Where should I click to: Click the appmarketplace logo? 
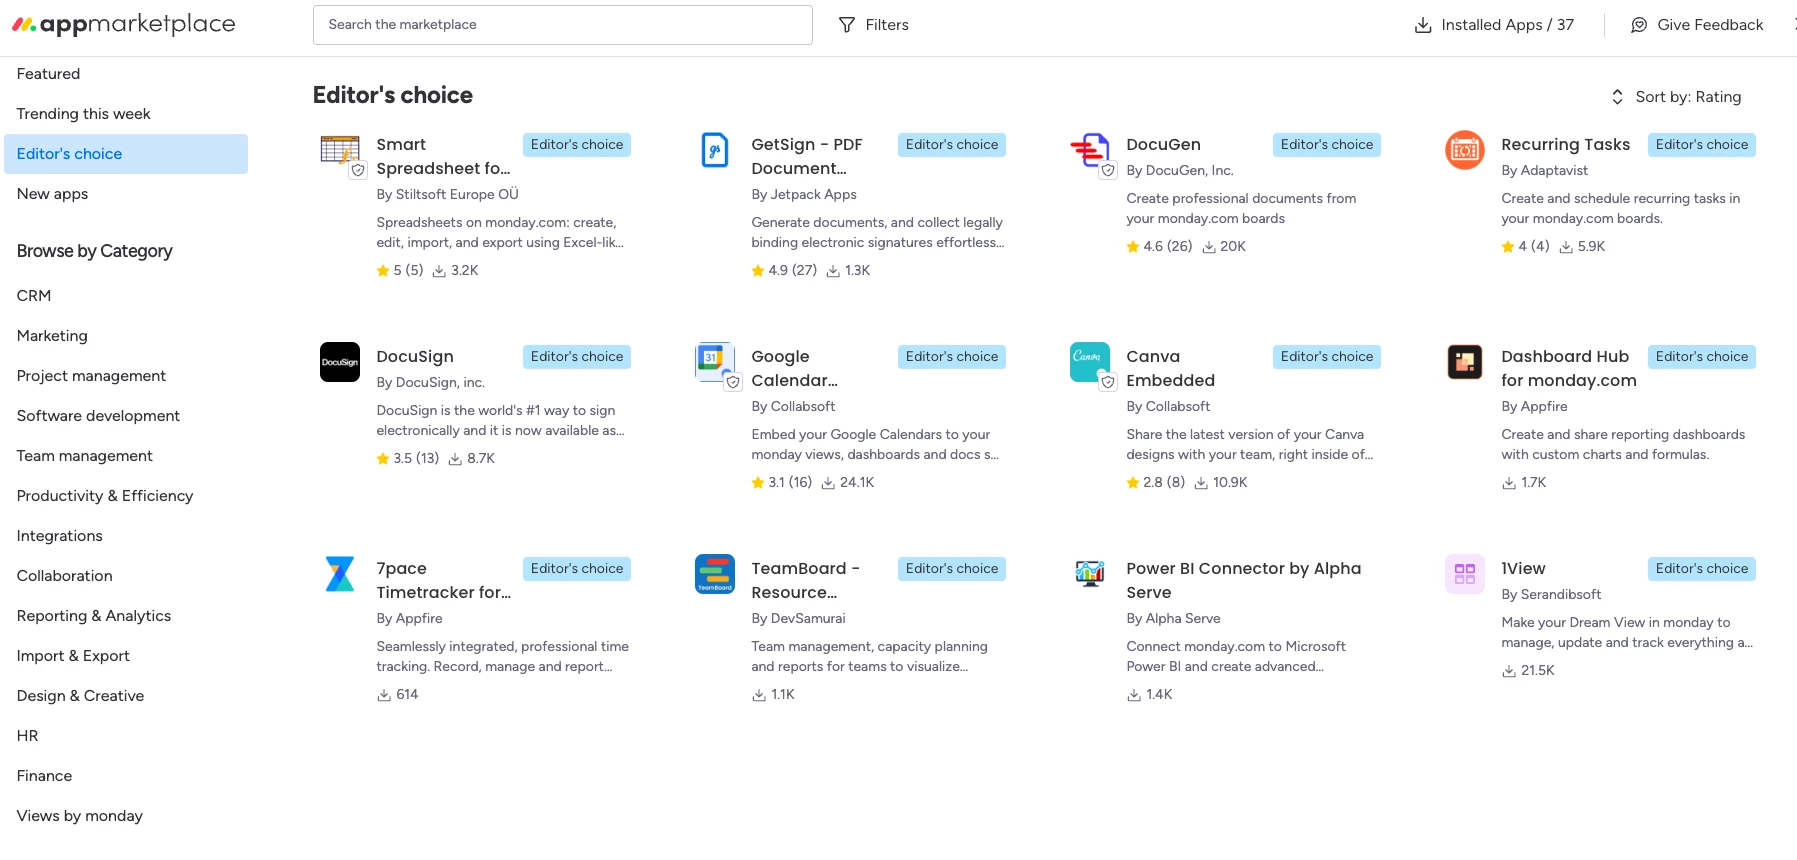pos(124,24)
